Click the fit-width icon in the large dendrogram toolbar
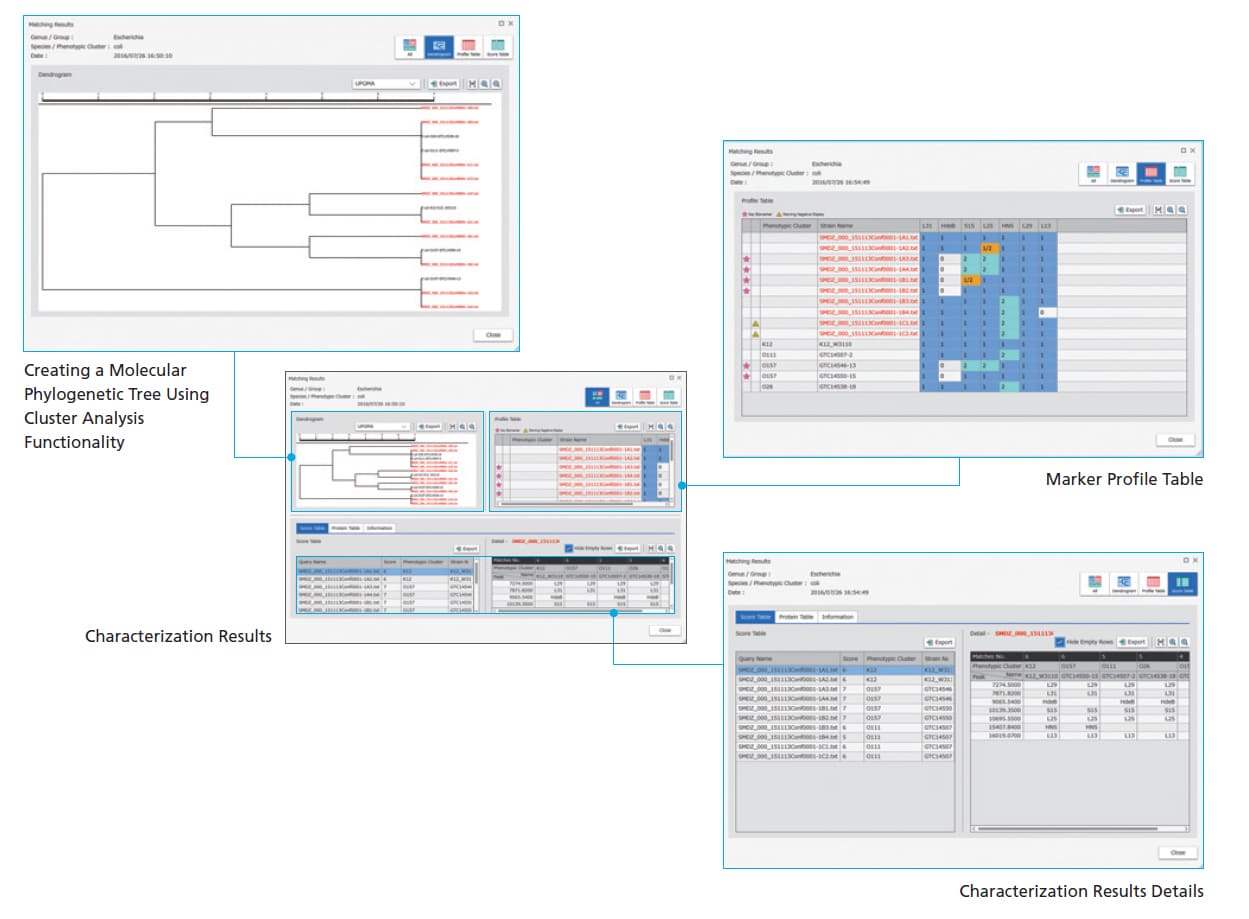The image size is (1249, 919). click(x=472, y=84)
